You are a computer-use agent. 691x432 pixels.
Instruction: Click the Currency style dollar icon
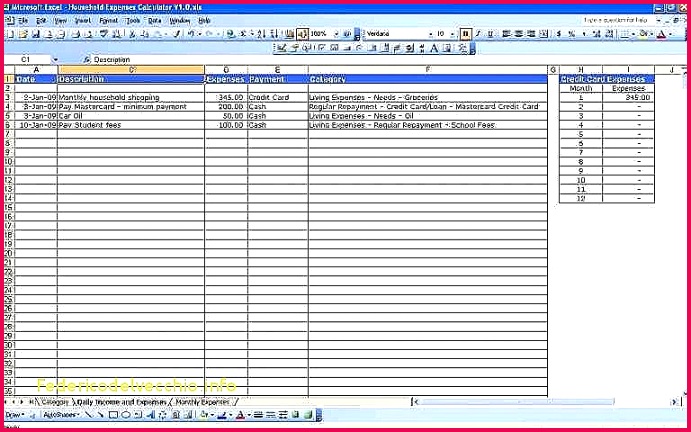coord(558,34)
